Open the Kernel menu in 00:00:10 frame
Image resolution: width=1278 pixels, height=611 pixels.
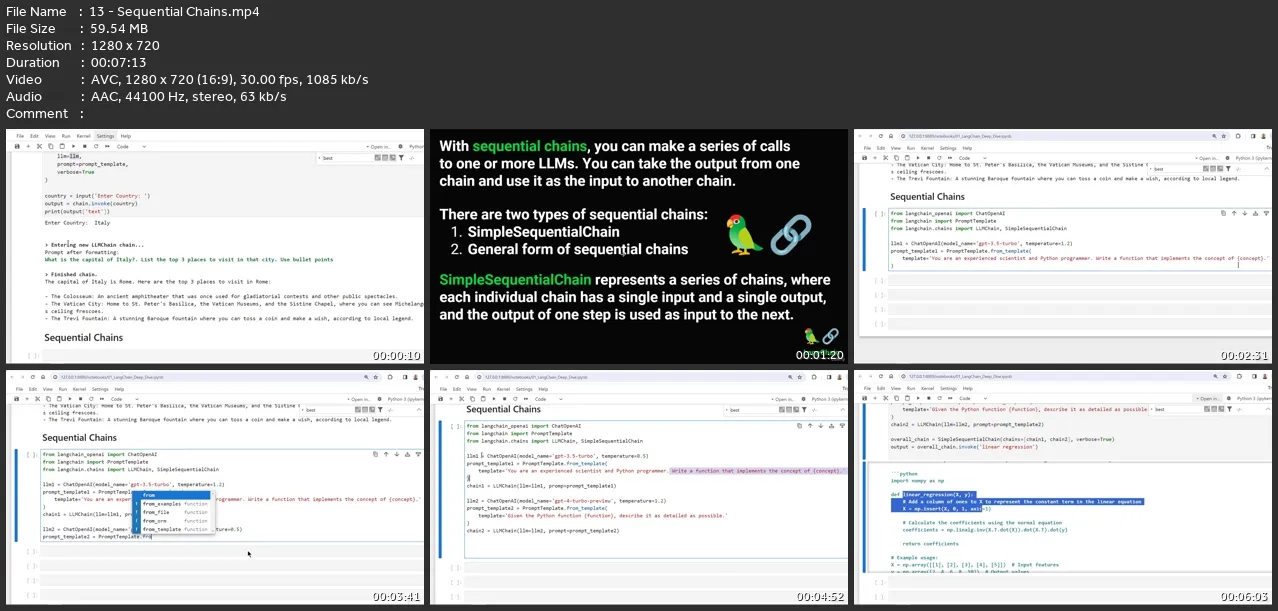tap(83, 136)
